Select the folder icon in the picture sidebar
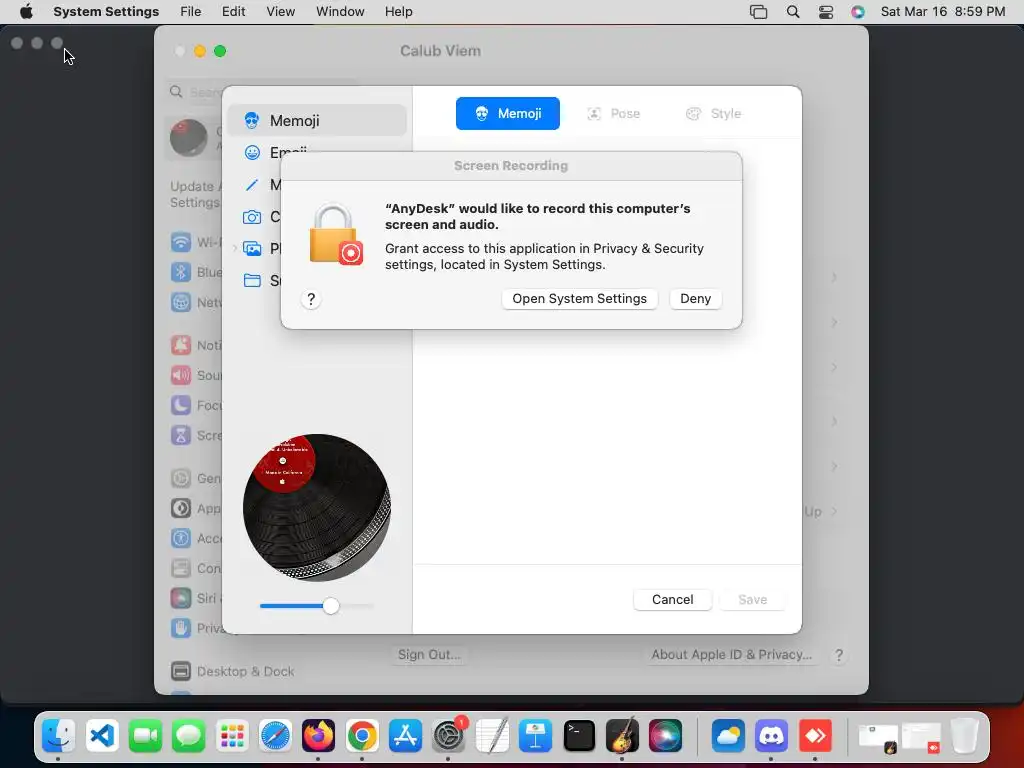 (x=252, y=281)
